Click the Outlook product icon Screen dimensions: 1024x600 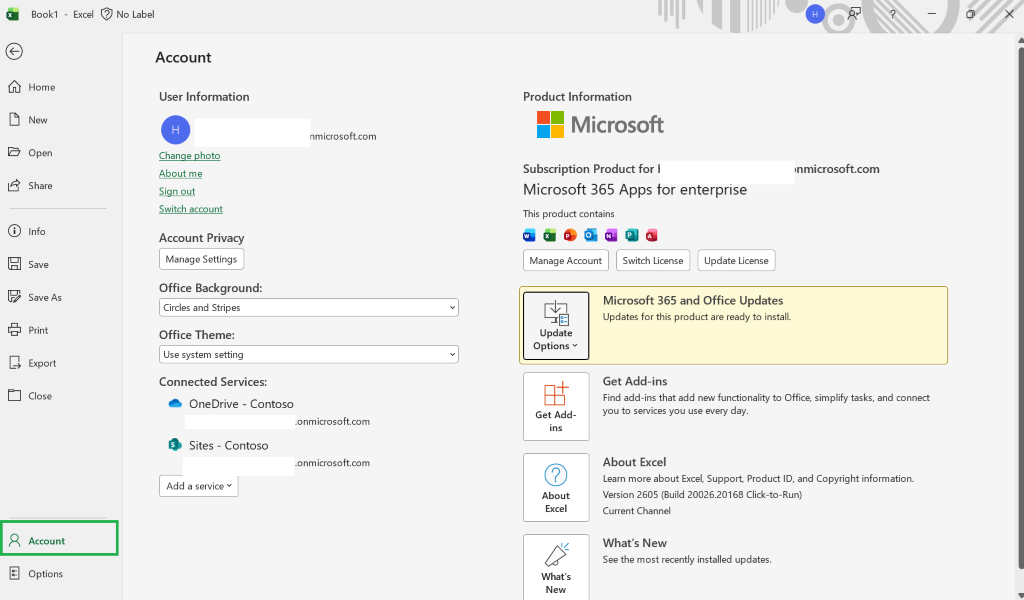point(590,235)
